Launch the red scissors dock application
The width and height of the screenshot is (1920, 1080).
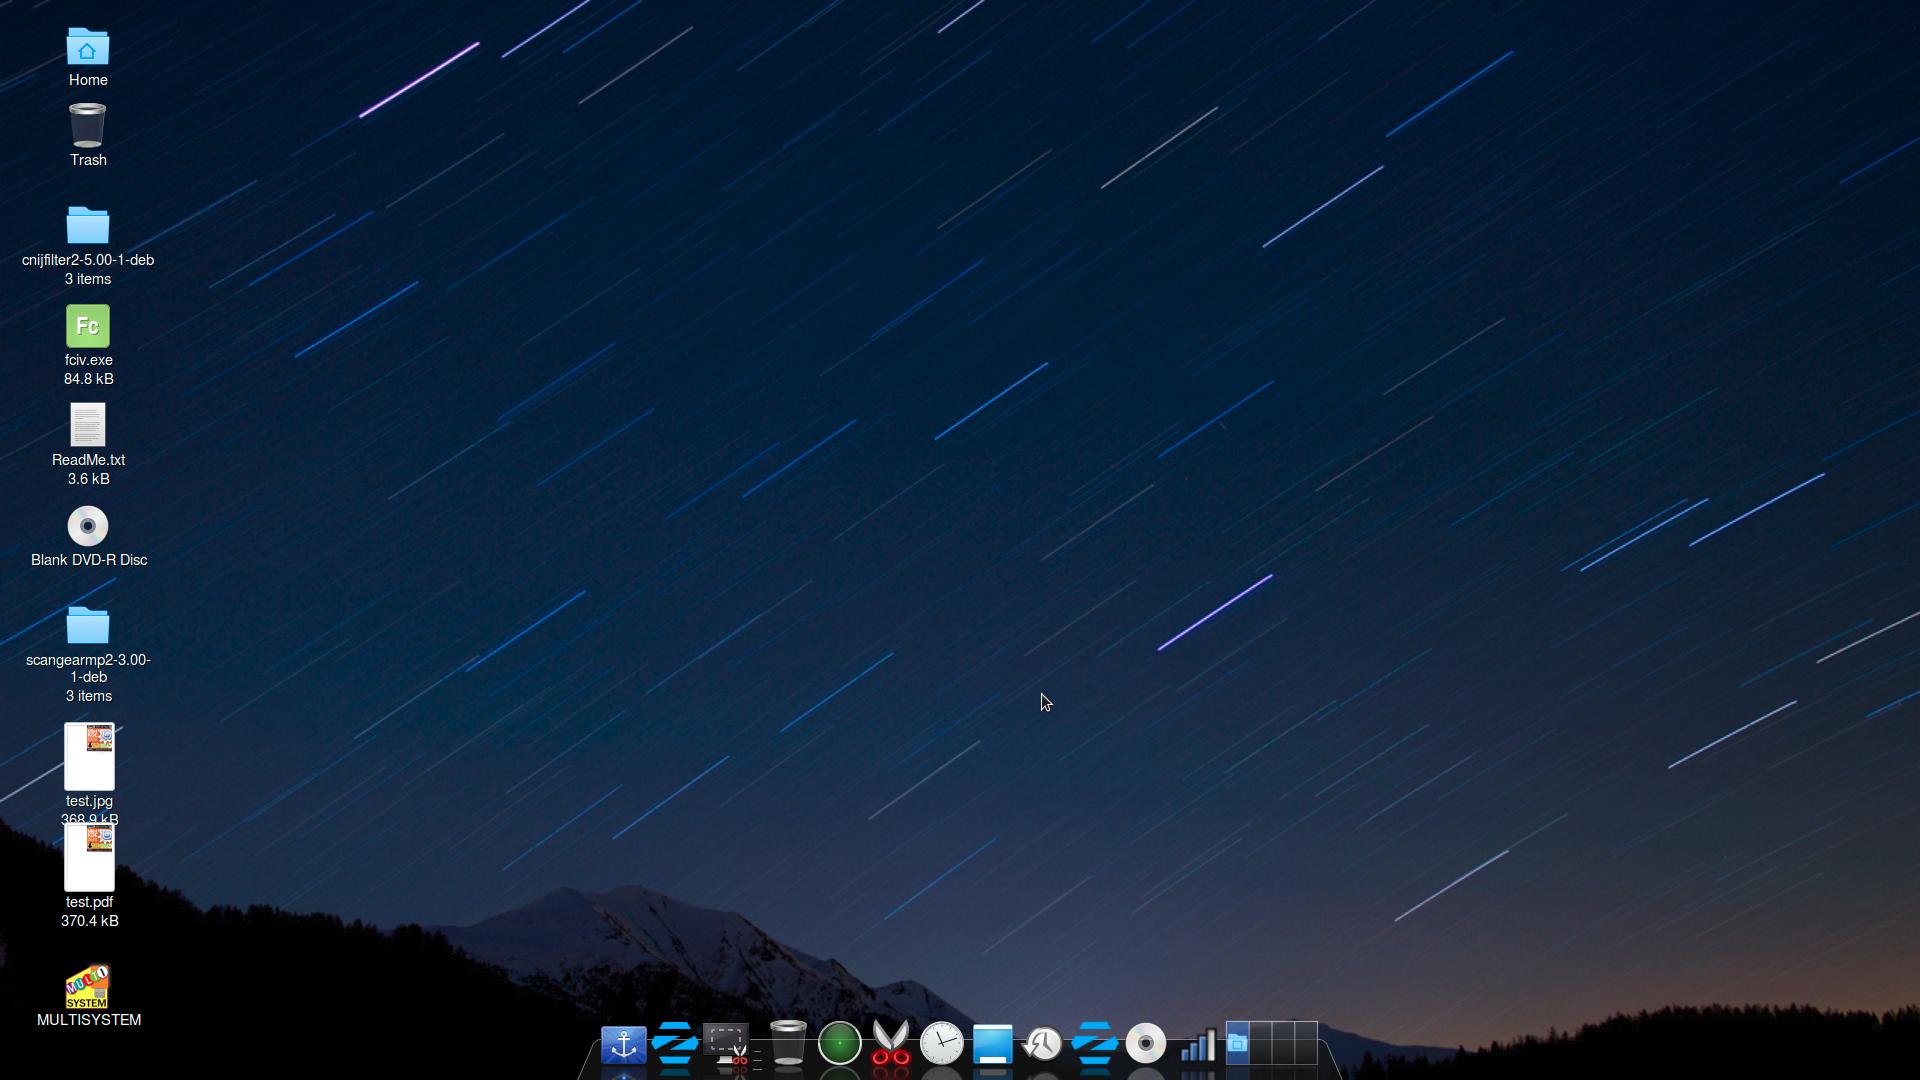click(891, 1044)
